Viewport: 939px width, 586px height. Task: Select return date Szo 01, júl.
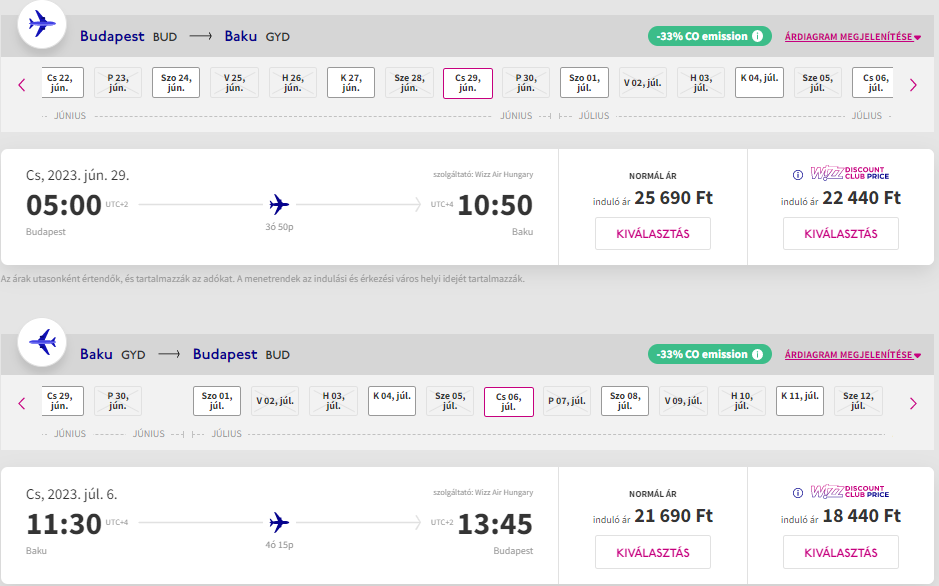(x=217, y=401)
